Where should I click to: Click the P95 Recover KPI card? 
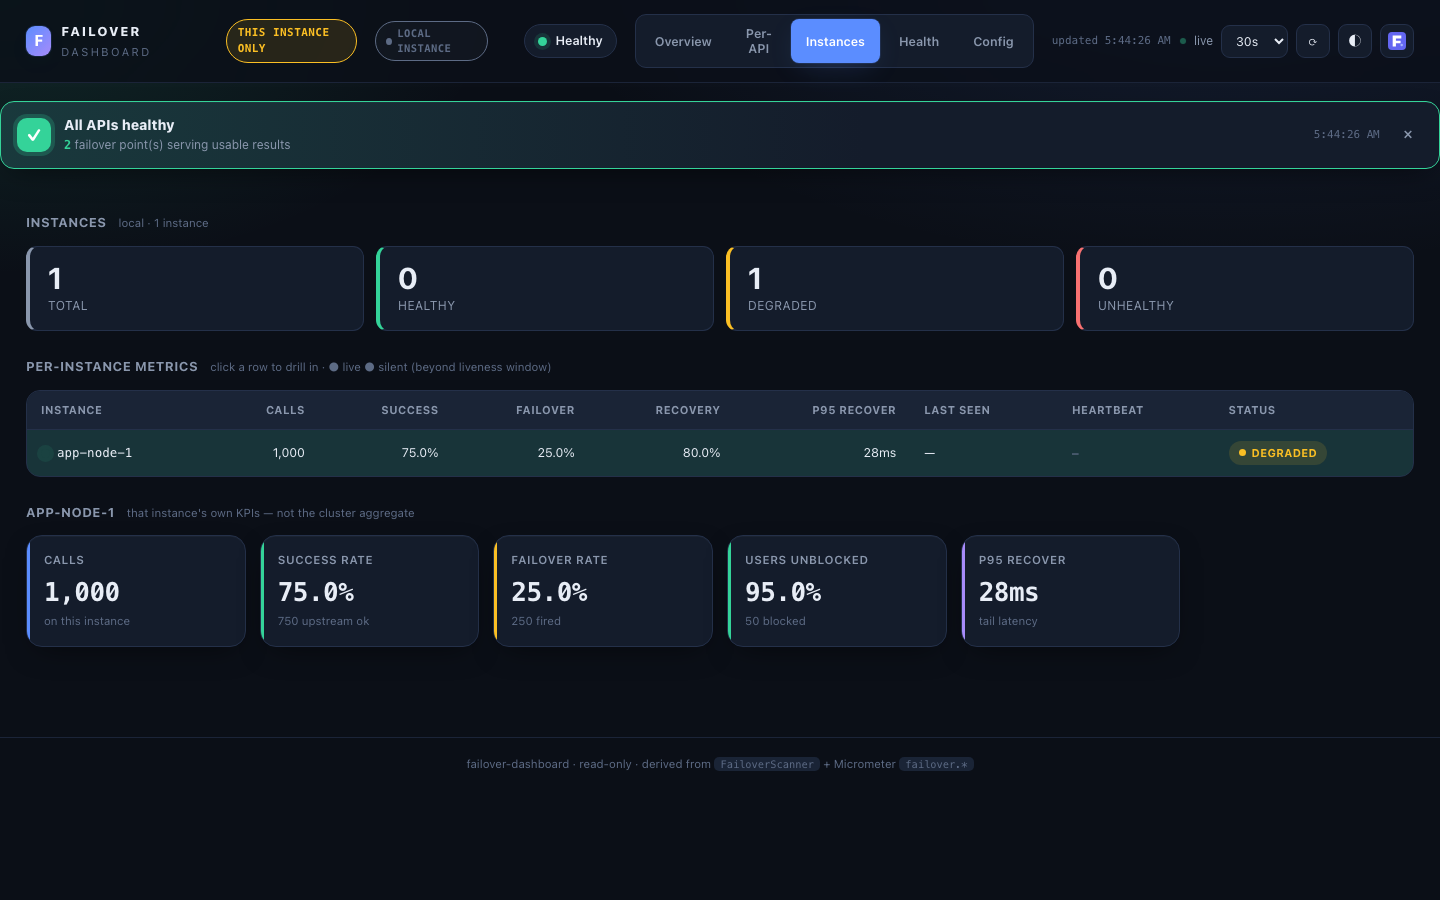pos(1070,591)
